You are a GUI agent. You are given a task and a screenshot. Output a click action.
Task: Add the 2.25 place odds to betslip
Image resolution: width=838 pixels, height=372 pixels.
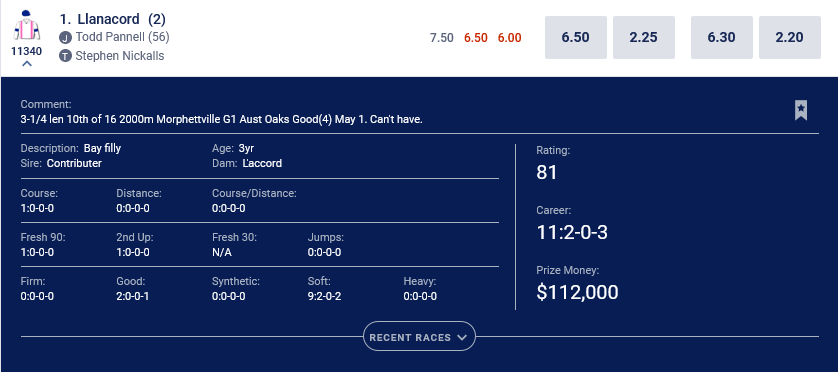(x=643, y=37)
